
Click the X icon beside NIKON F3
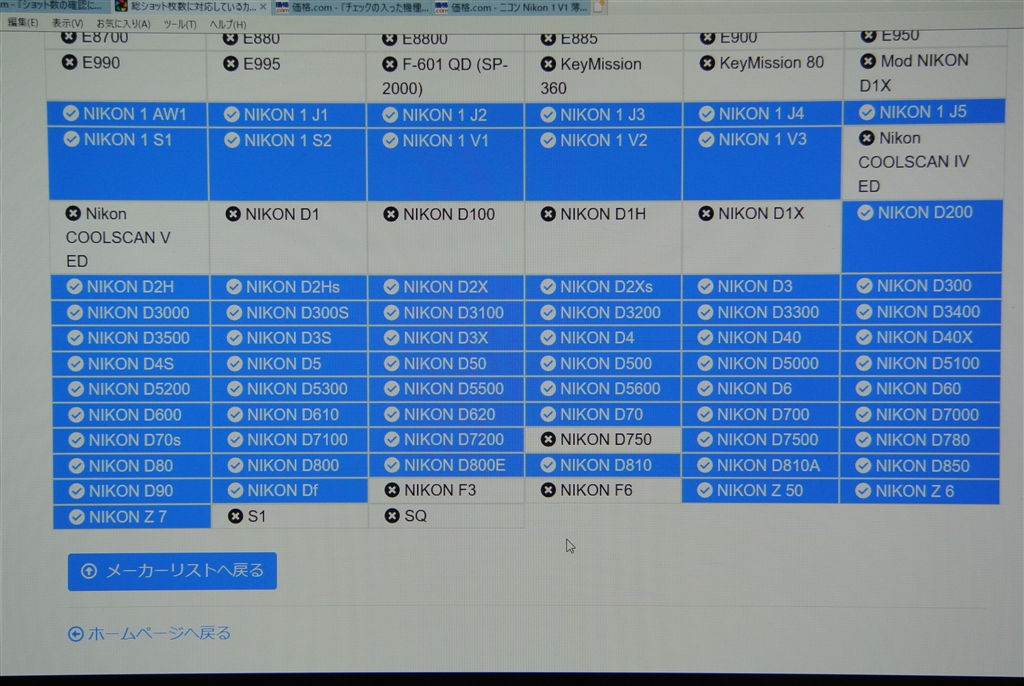(x=392, y=490)
